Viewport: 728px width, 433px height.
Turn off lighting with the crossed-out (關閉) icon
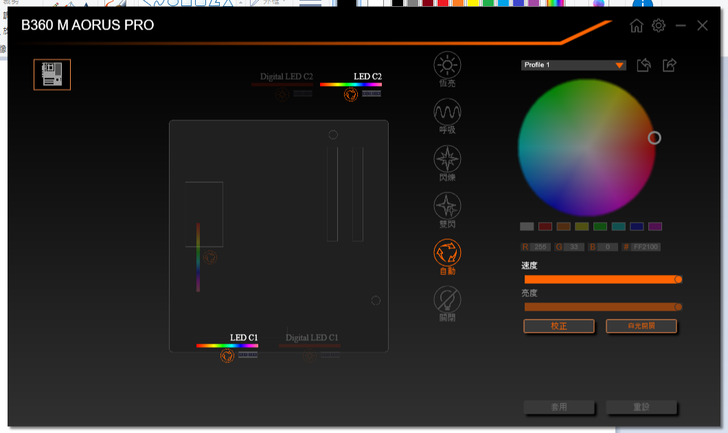click(447, 299)
